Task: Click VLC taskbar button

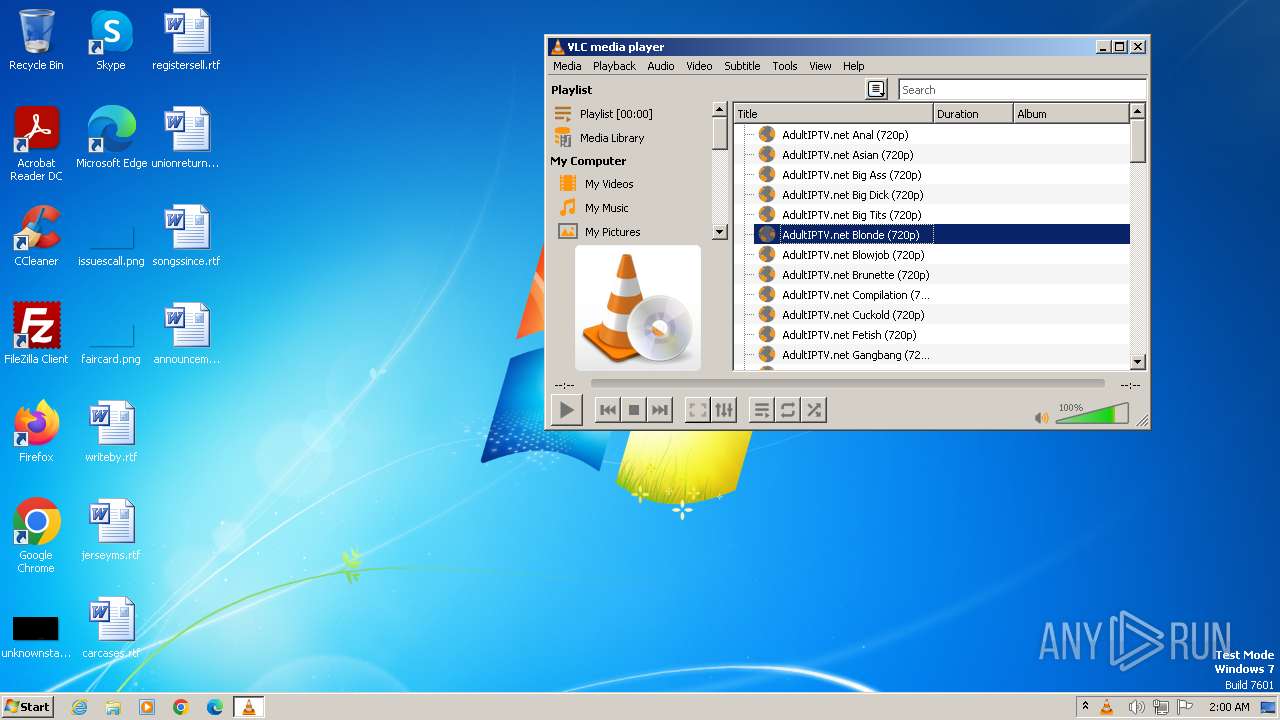Action: pos(248,707)
